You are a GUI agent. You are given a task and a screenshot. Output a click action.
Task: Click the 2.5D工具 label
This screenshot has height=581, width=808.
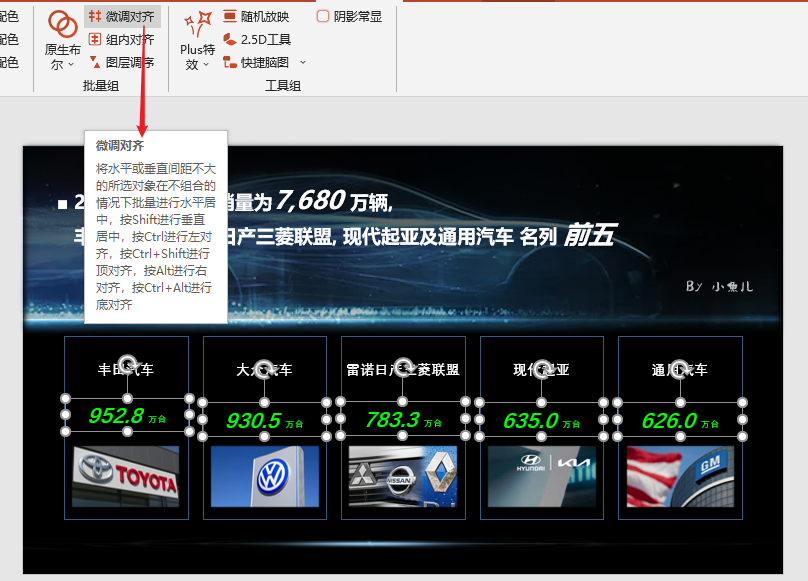pyautogui.click(x=266, y=39)
